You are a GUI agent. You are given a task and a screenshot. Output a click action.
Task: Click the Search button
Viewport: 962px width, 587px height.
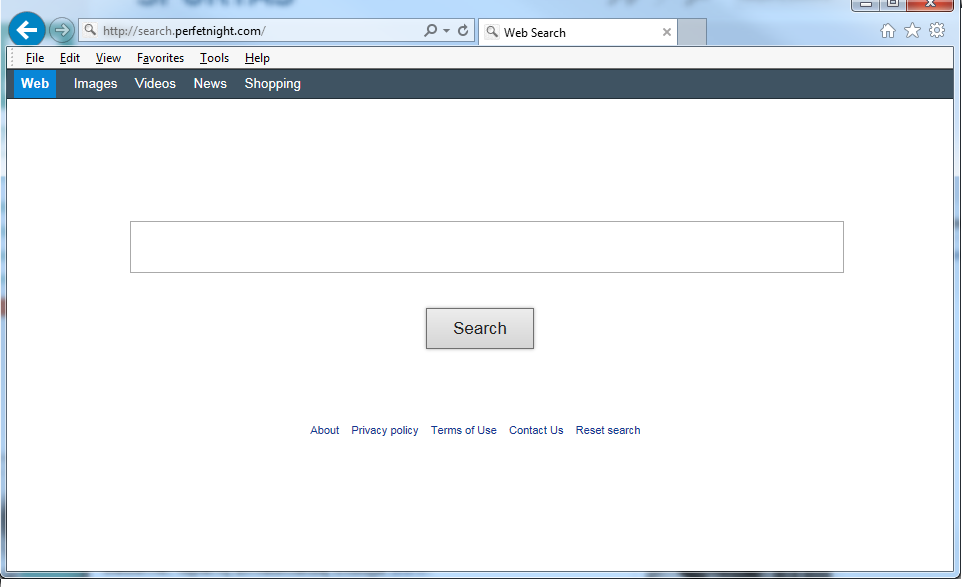[x=480, y=328]
